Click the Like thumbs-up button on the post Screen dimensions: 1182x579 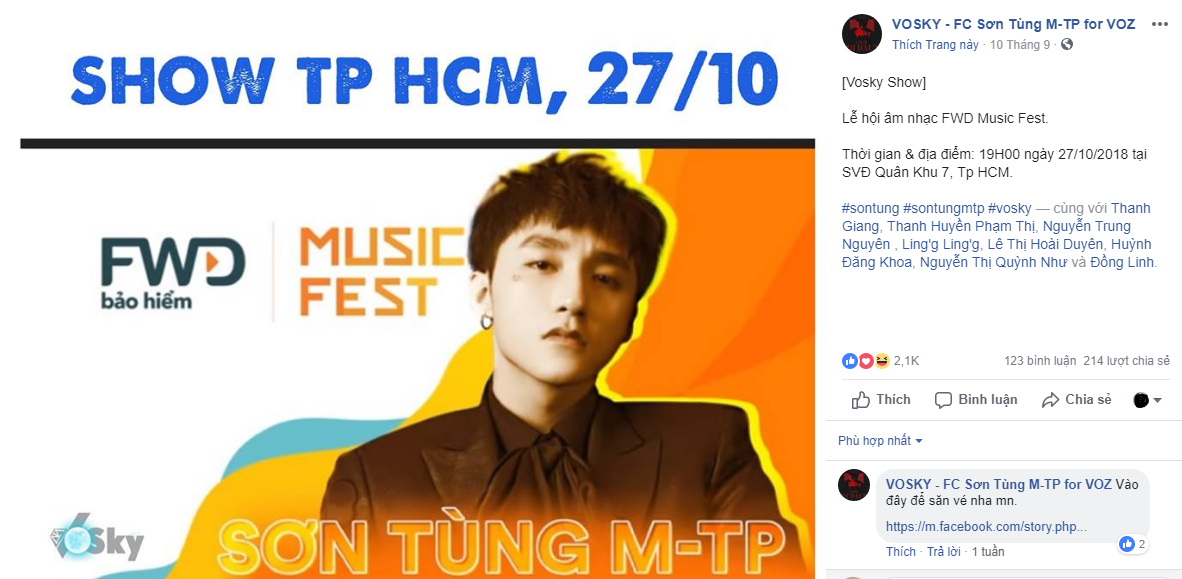(x=880, y=400)
